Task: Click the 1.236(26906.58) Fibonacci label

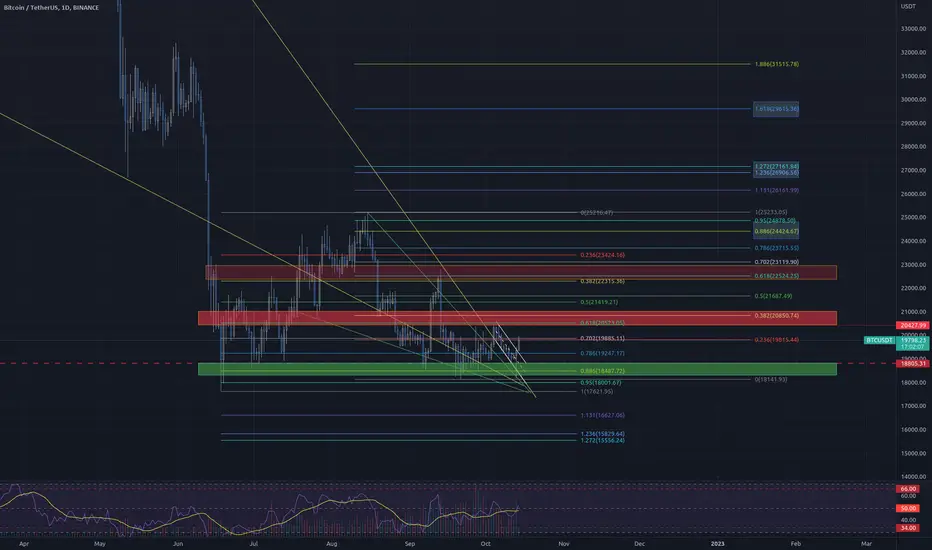Action: [776, 172]
